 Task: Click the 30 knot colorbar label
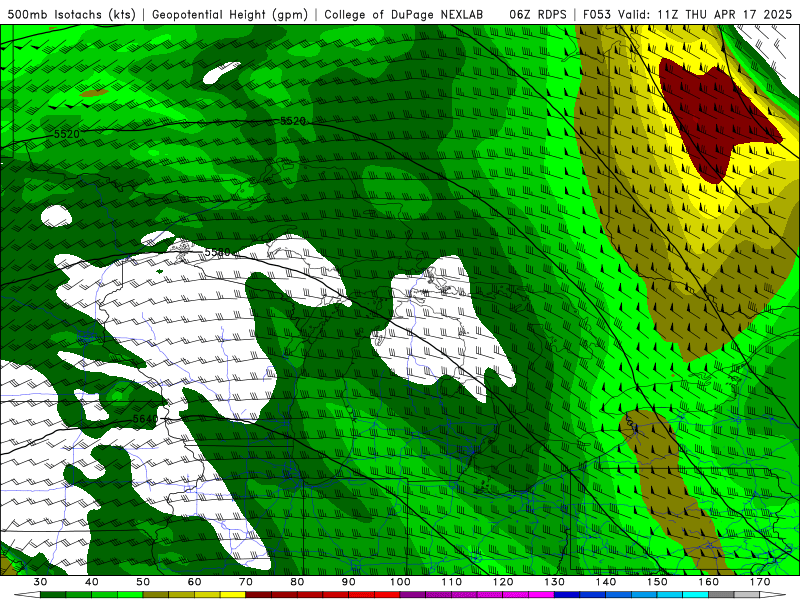(40, 582)
